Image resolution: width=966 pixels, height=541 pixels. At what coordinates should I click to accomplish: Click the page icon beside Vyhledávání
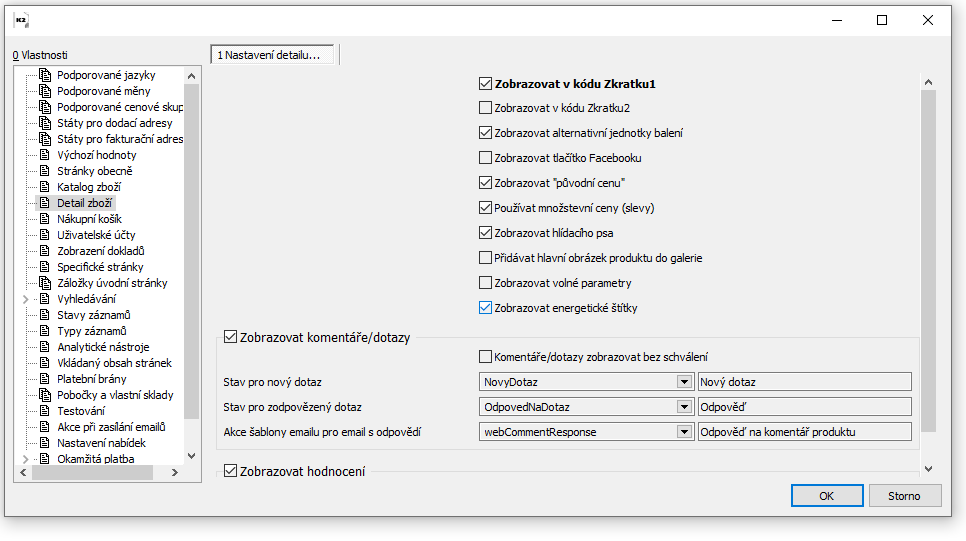44,299
